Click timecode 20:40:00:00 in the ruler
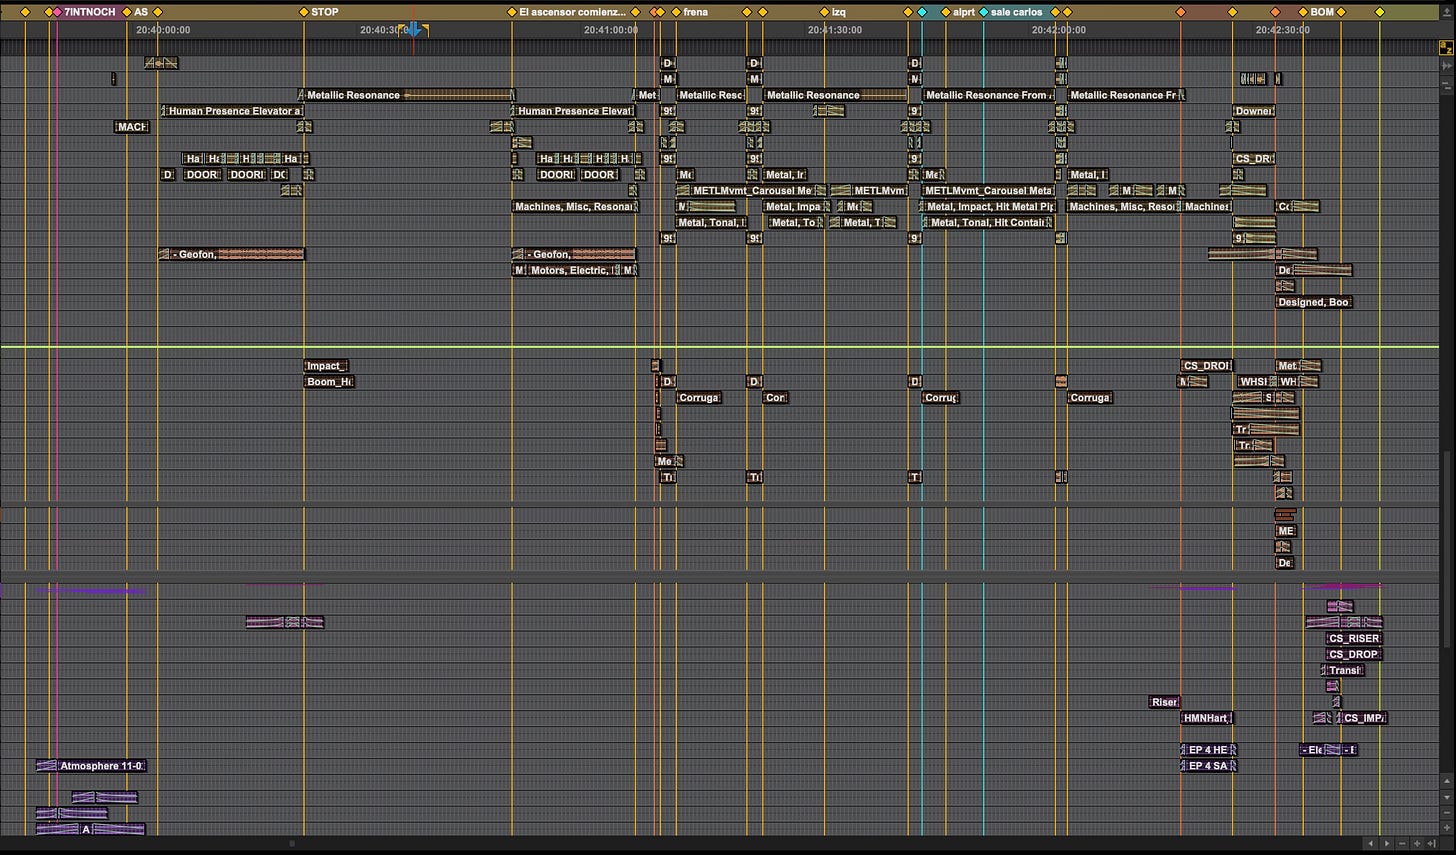Image resolution: width=1456 pixels, height=855 pixels. point(163,30)
